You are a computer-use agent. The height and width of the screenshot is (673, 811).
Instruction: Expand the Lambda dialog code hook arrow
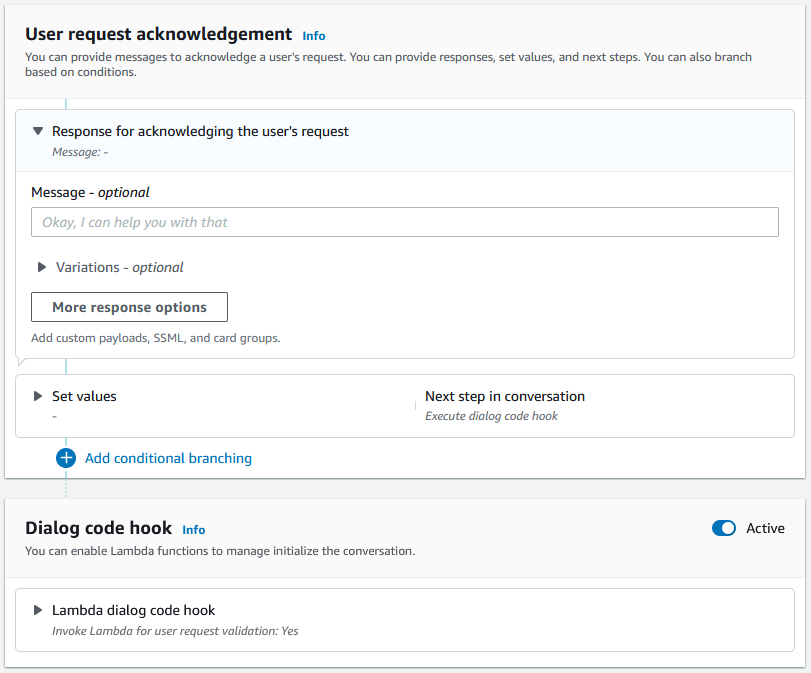pyautogui.click(x=38, y=610)
